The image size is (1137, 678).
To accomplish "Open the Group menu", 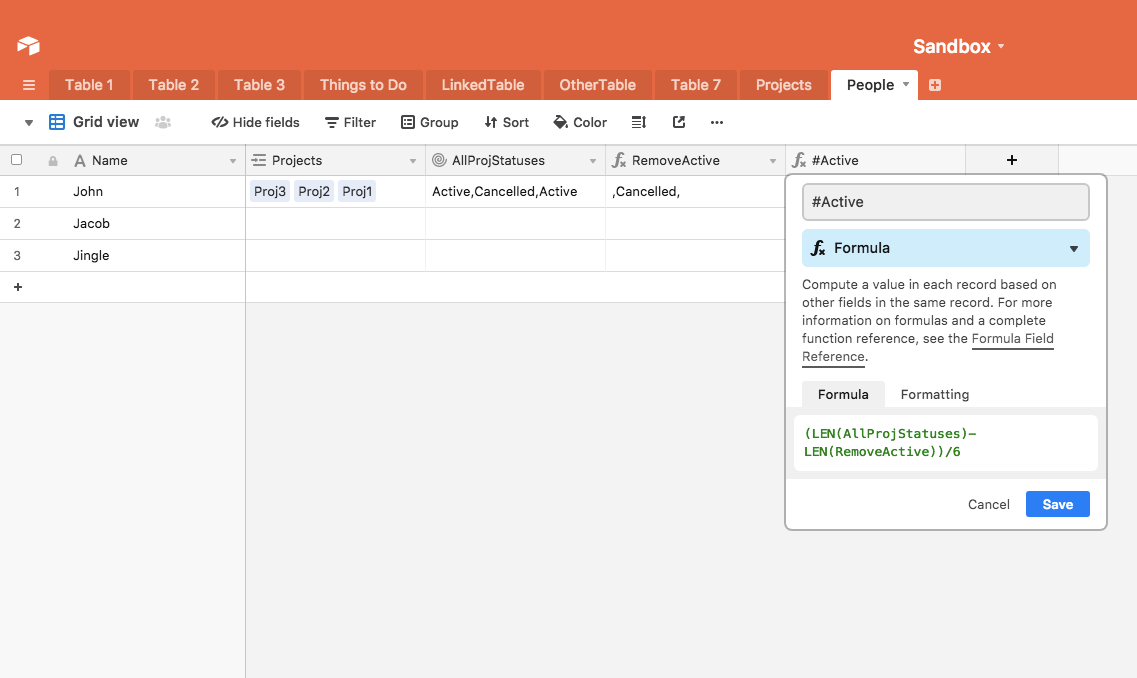I will coord(429,122).
